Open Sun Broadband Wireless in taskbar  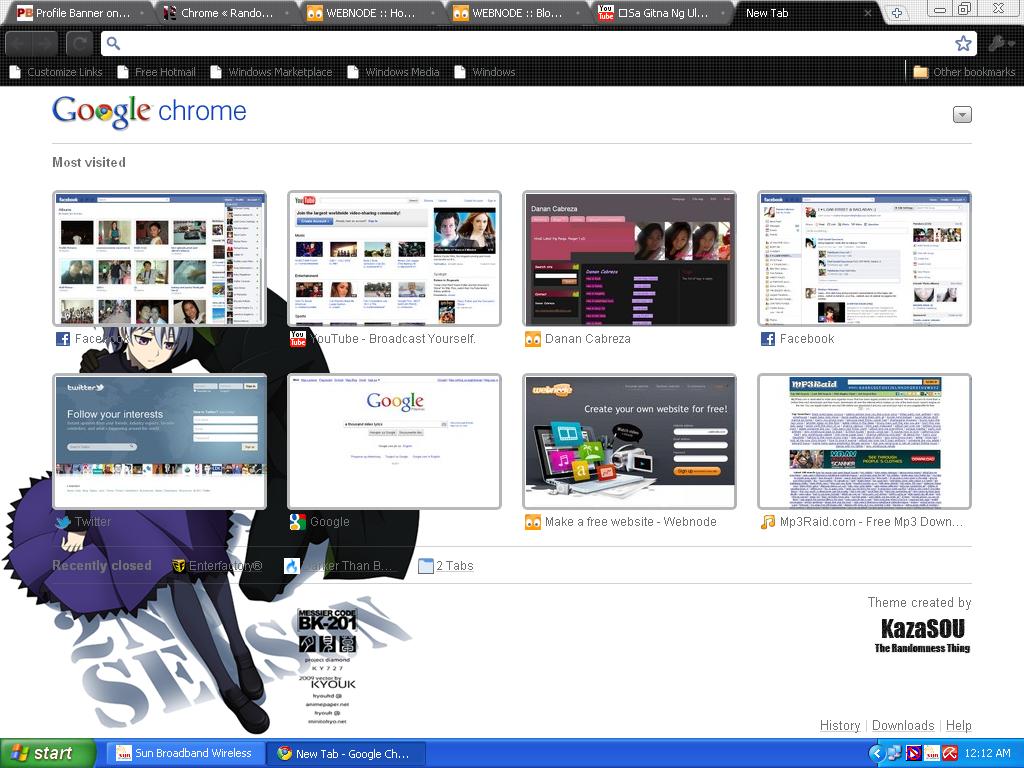tap(184, 753)
